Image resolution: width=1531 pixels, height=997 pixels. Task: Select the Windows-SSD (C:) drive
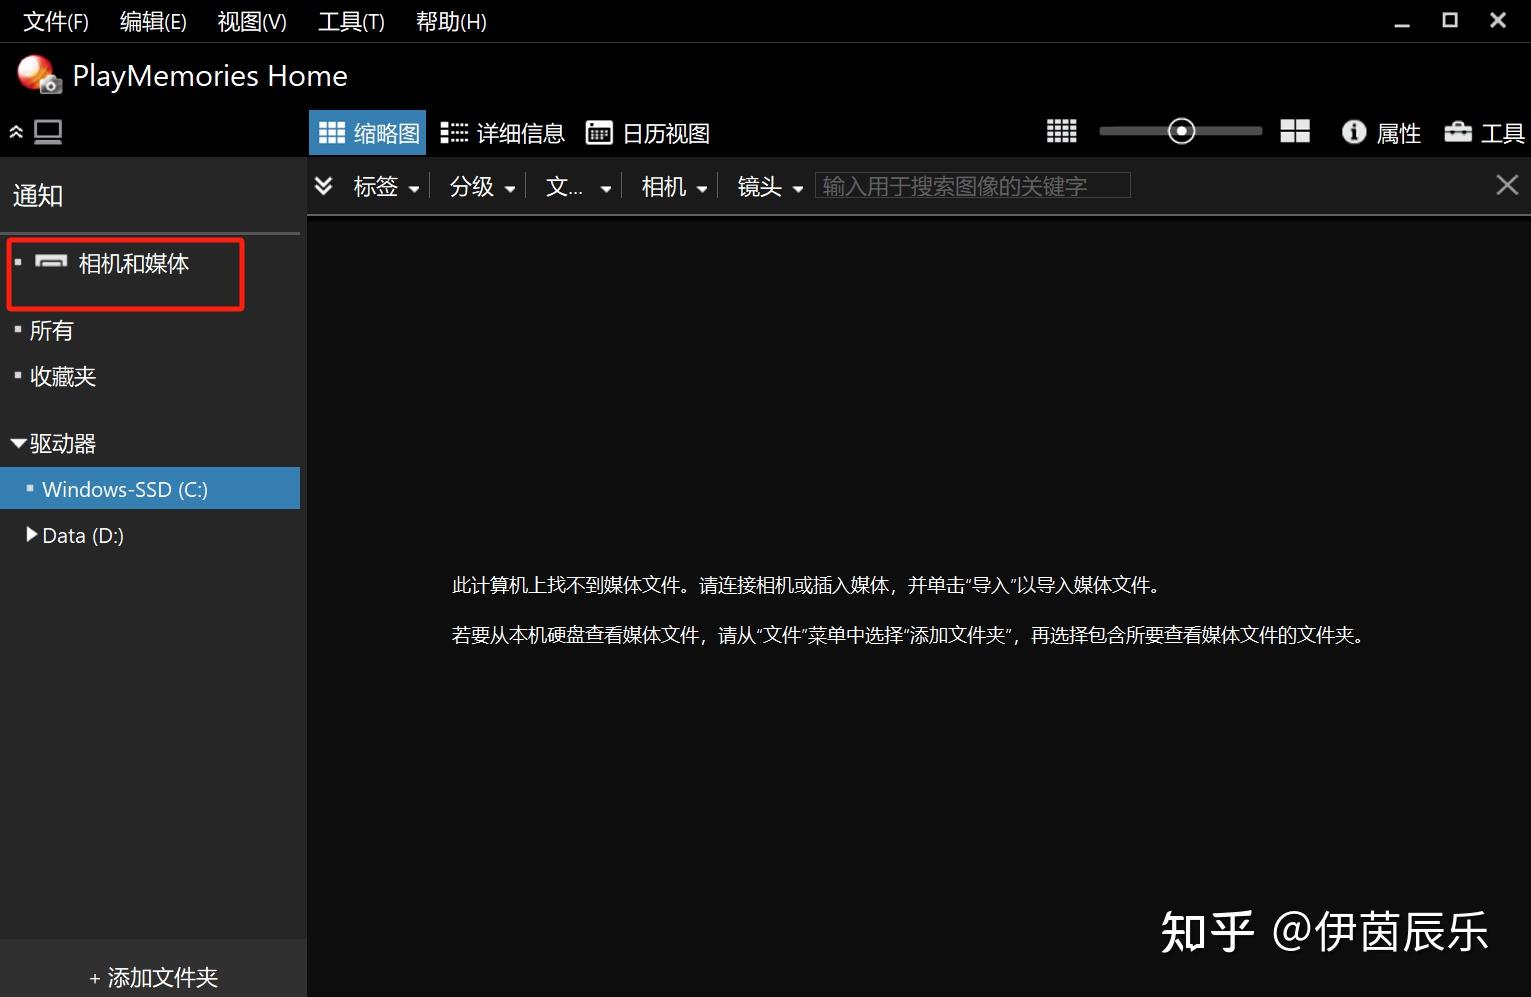click(x=150, y=489)
